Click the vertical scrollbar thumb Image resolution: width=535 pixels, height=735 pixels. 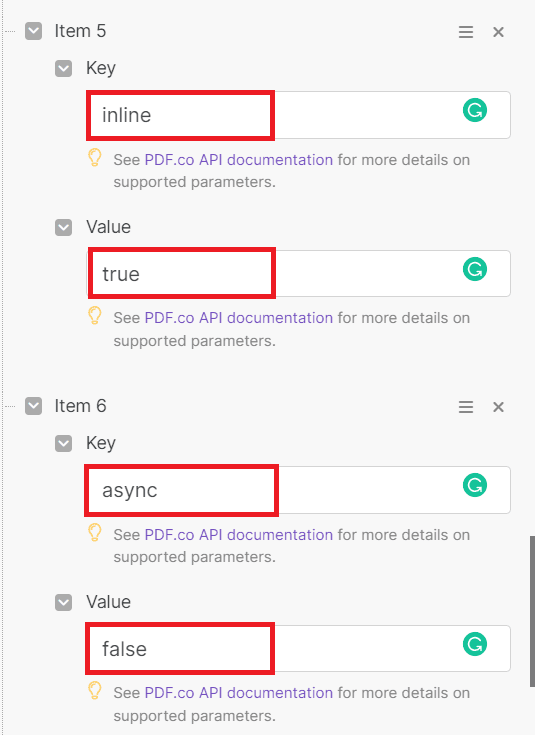tap(532, 611)
